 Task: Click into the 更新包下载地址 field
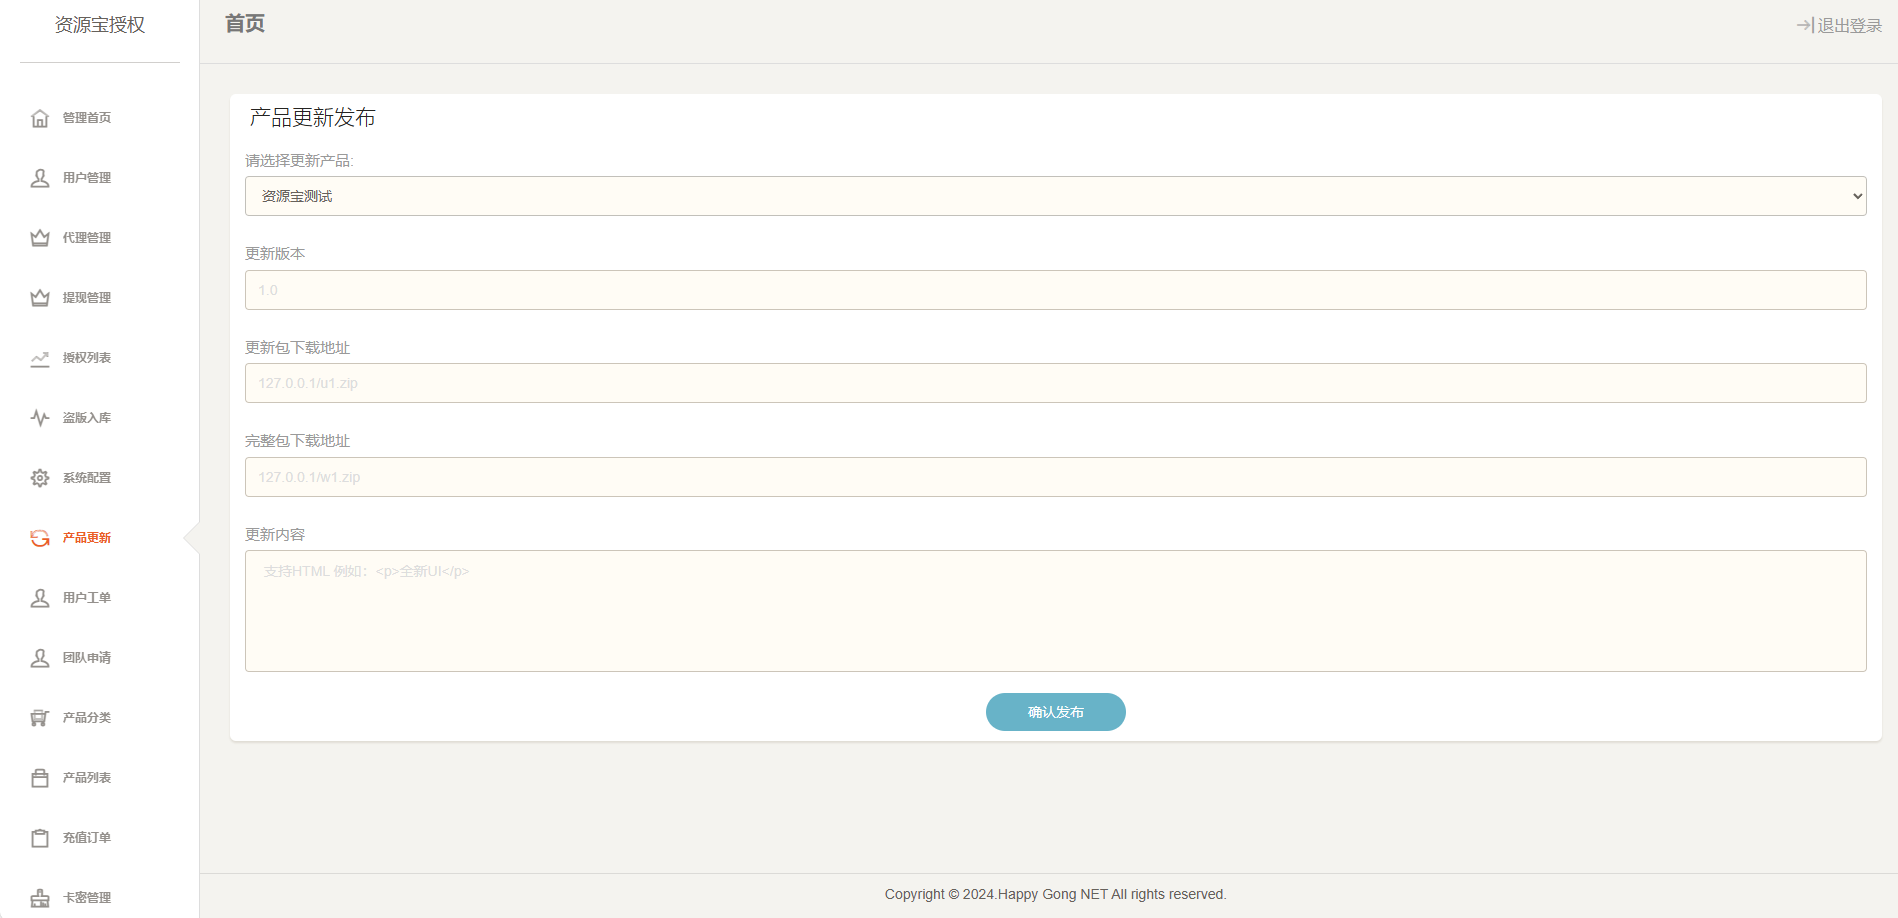(x=1055, y=383)
